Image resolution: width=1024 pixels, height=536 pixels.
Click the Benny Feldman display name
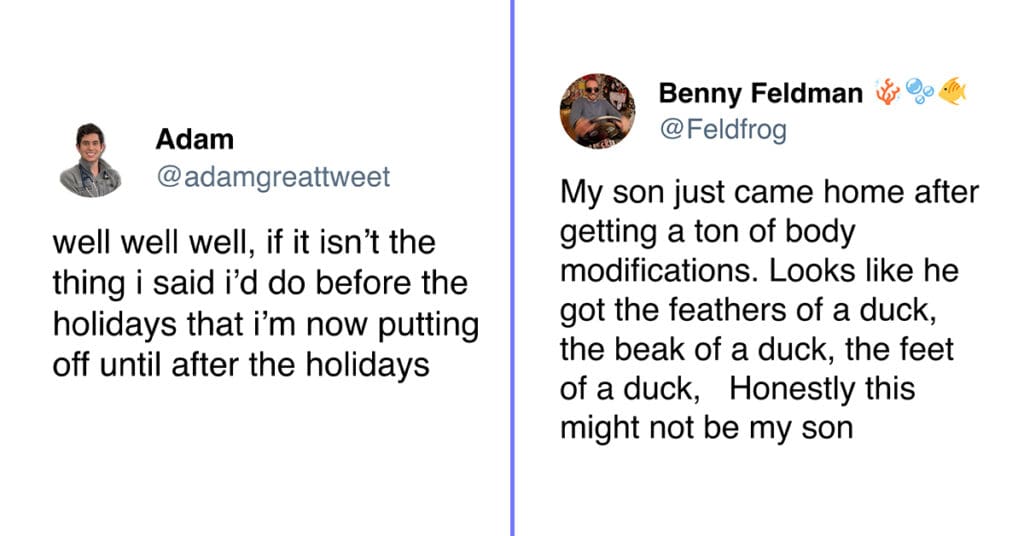[x=760, y=93]
